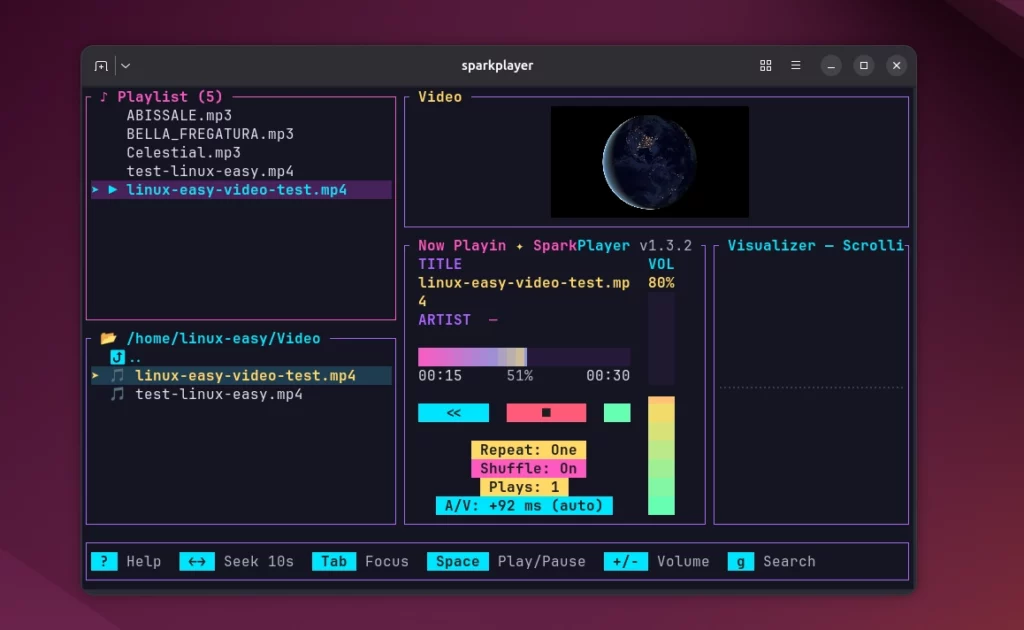The image size is (1024, 630).
Task: Open the tab overview grid icon
Action: coord(765,65)
